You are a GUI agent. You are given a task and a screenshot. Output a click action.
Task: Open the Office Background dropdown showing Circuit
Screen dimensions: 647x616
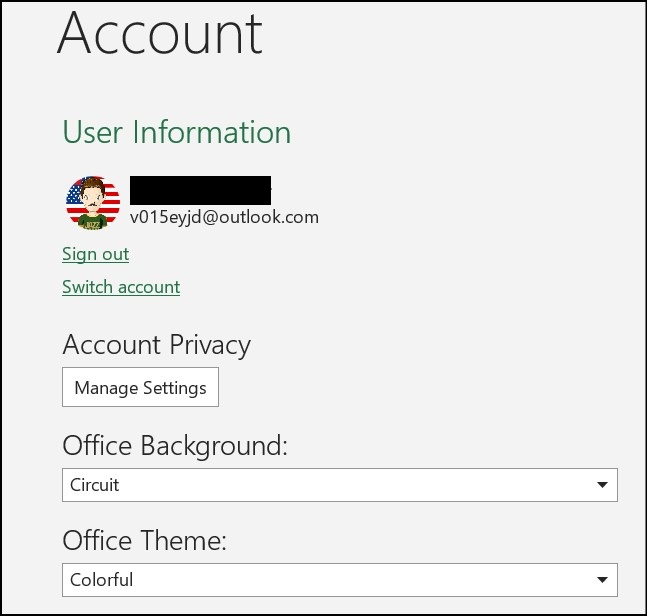pyautogui.click(x=340, y=485)
